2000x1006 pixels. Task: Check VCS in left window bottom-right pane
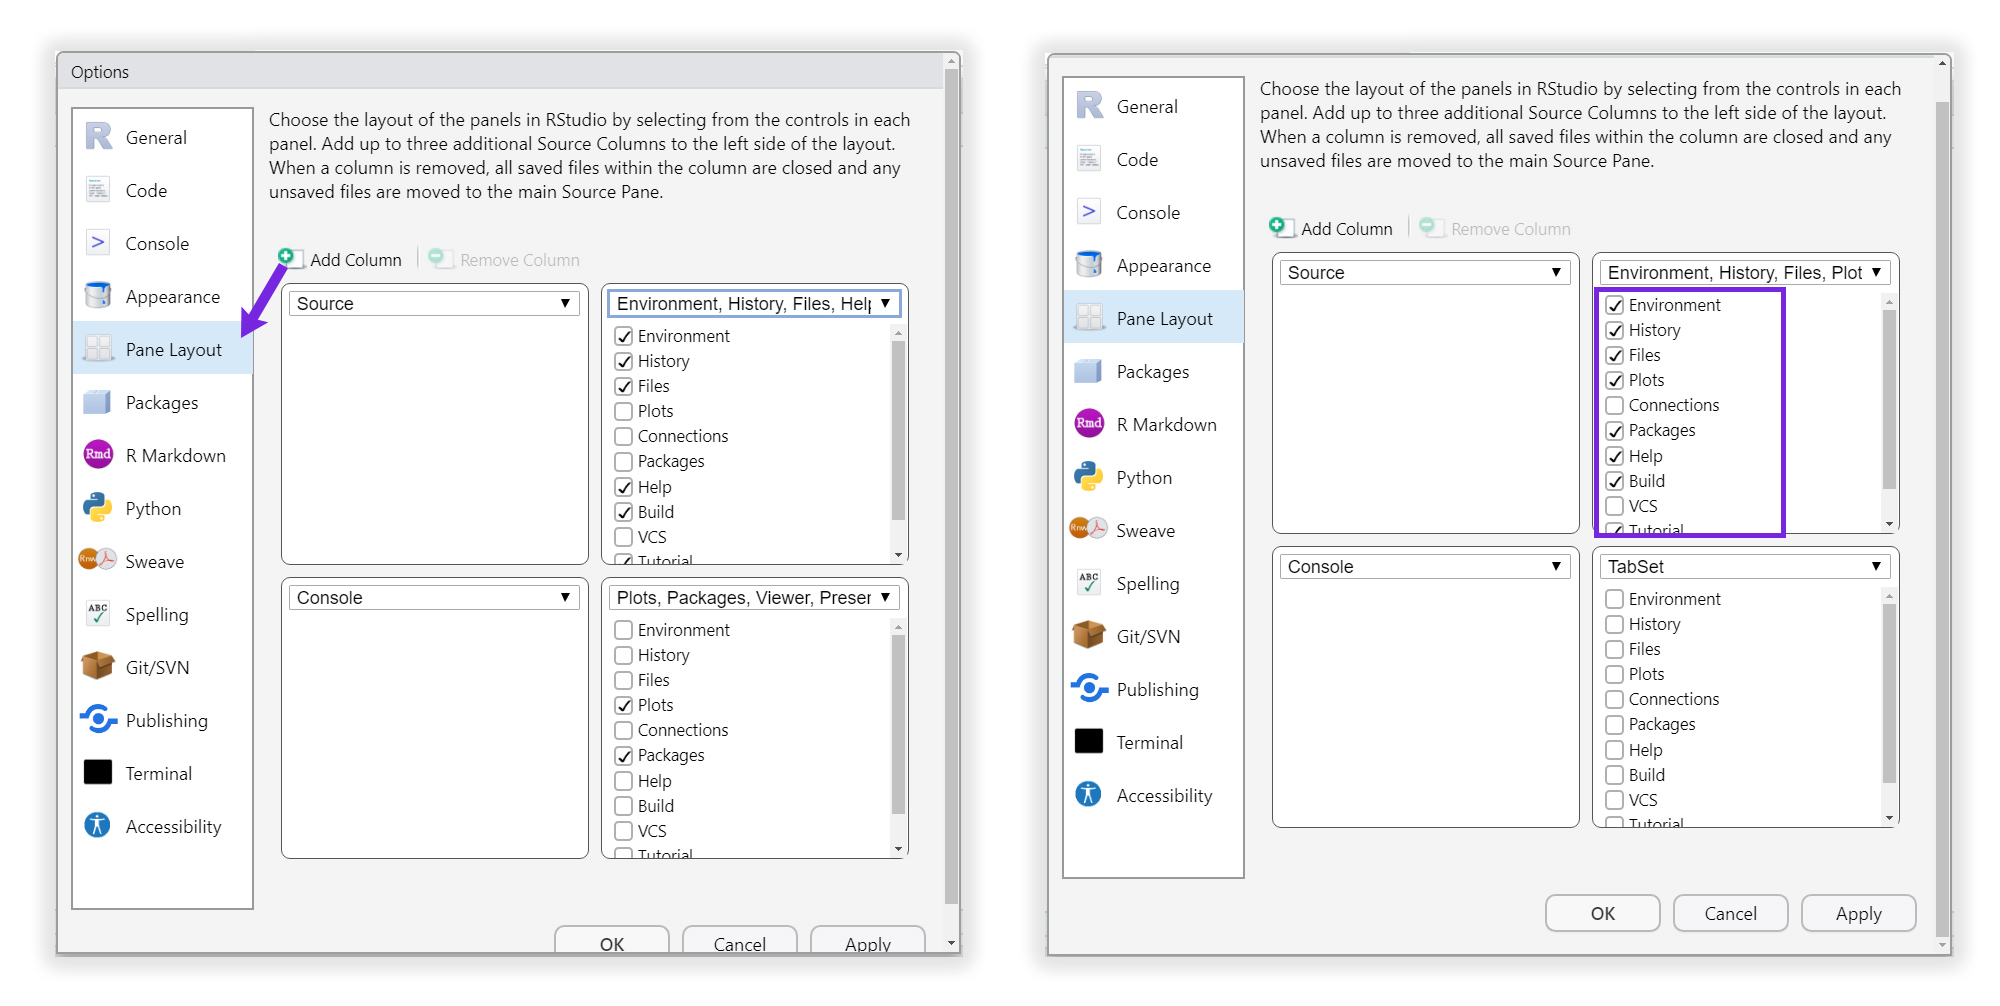coord(624,831)
